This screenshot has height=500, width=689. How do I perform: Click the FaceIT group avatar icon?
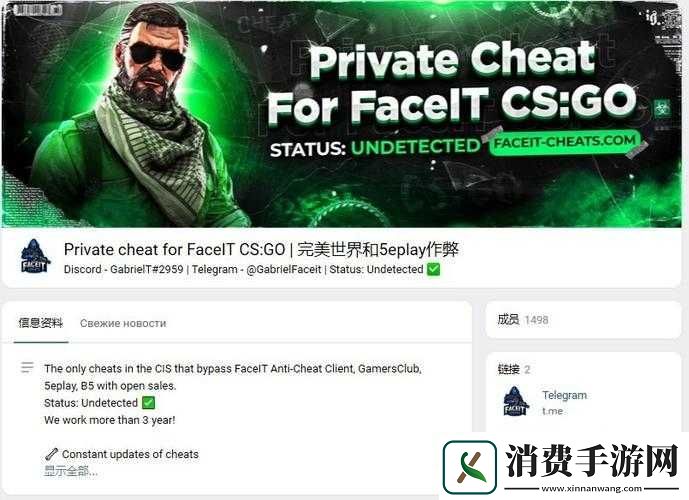[35, 257]
